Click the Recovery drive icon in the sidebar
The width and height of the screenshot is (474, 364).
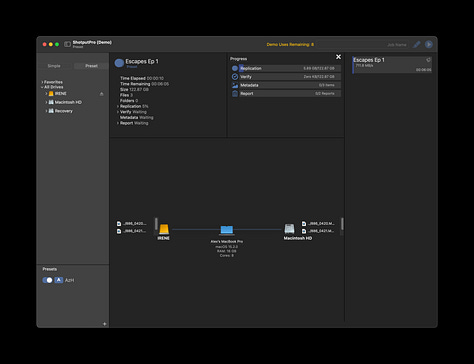pyautogui.click(x=51, y=111)
